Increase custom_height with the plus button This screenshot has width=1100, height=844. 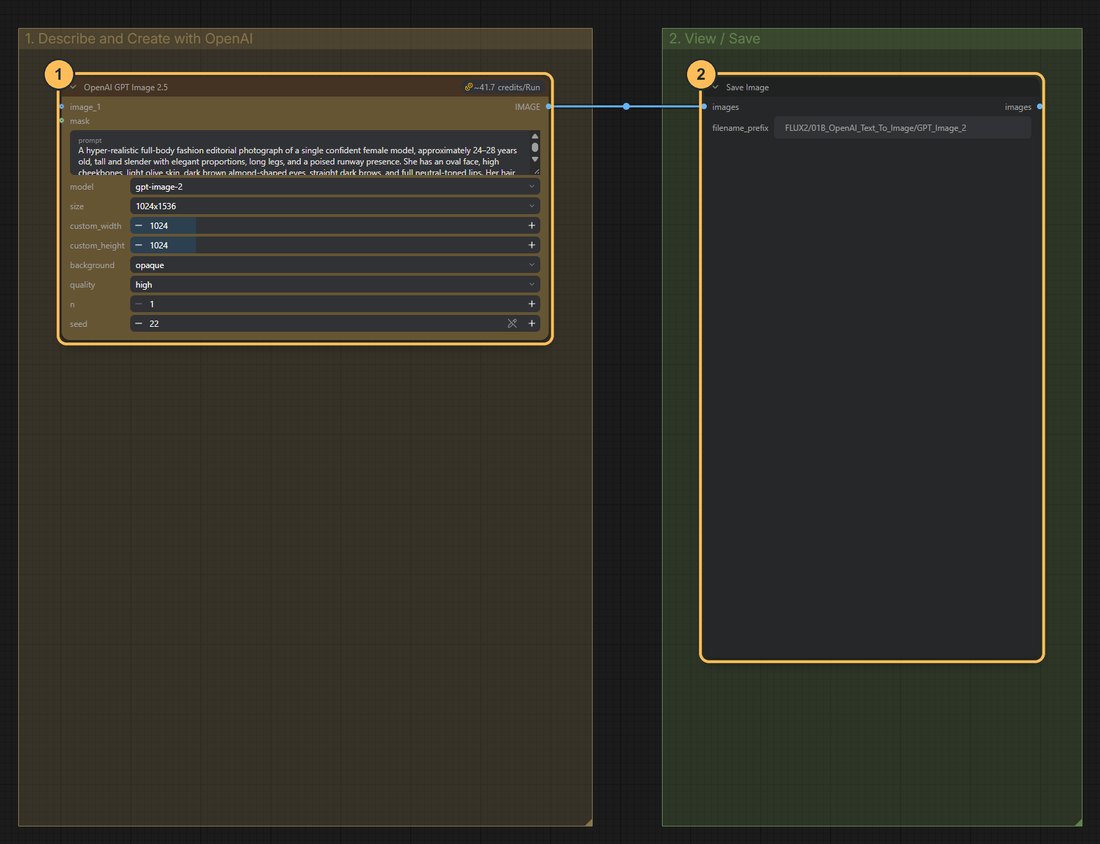click(x=532, y=246)
